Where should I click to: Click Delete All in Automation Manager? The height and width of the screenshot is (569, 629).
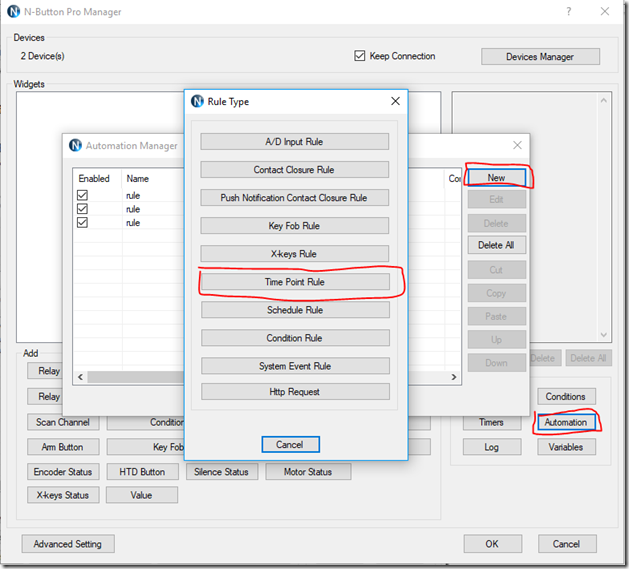pos(497,245)
